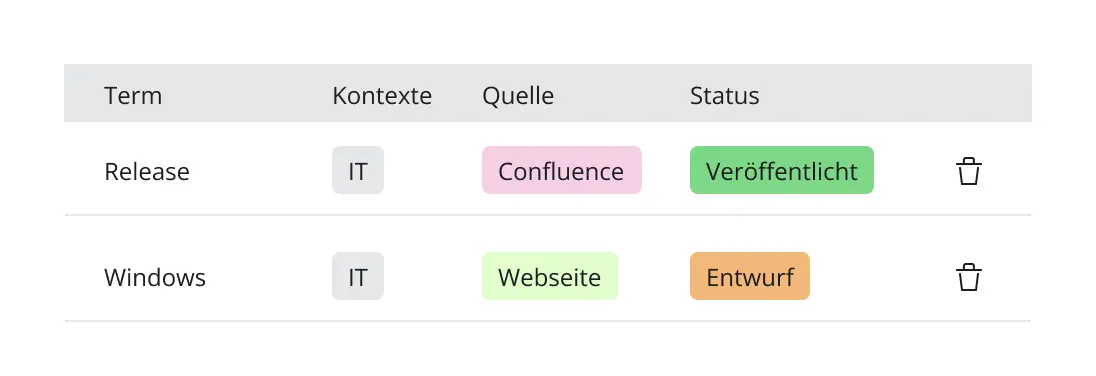Delete the Release term with trash icon
This screenshot has height=376, width=1096.
(968, 171)
